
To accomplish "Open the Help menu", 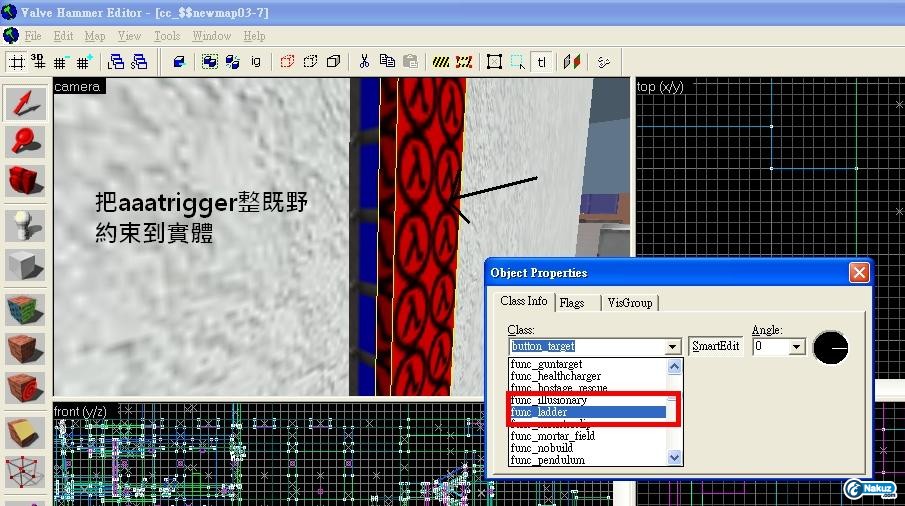I will point(254,36).
